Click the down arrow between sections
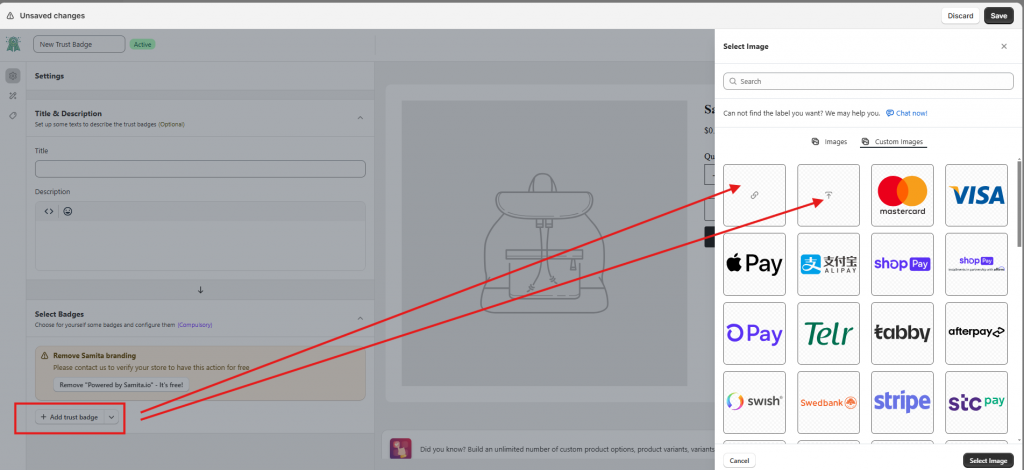Image resolution: width=1024 pixels, height=470 pixels. [x=200, y=289]
